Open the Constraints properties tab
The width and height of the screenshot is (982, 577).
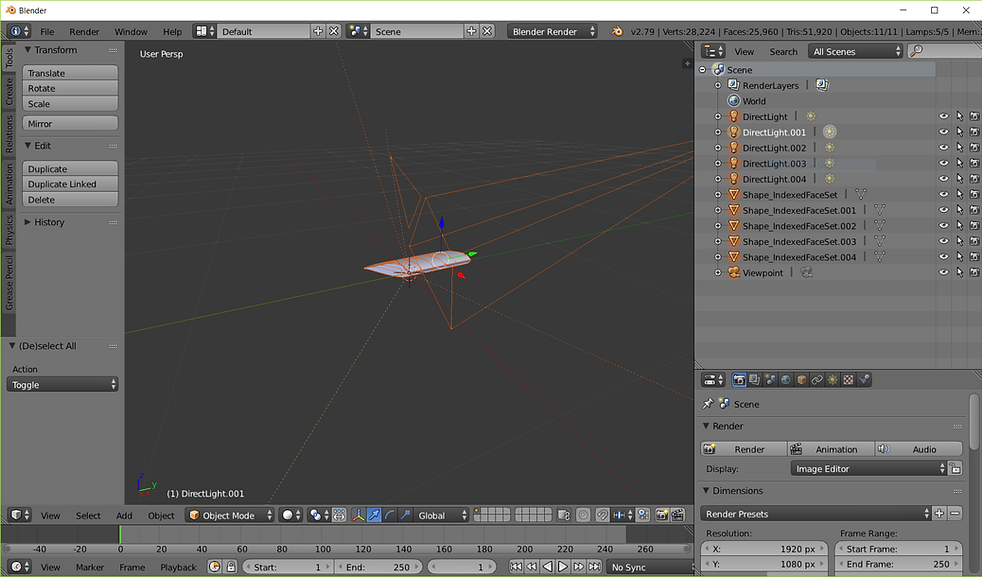817,380
